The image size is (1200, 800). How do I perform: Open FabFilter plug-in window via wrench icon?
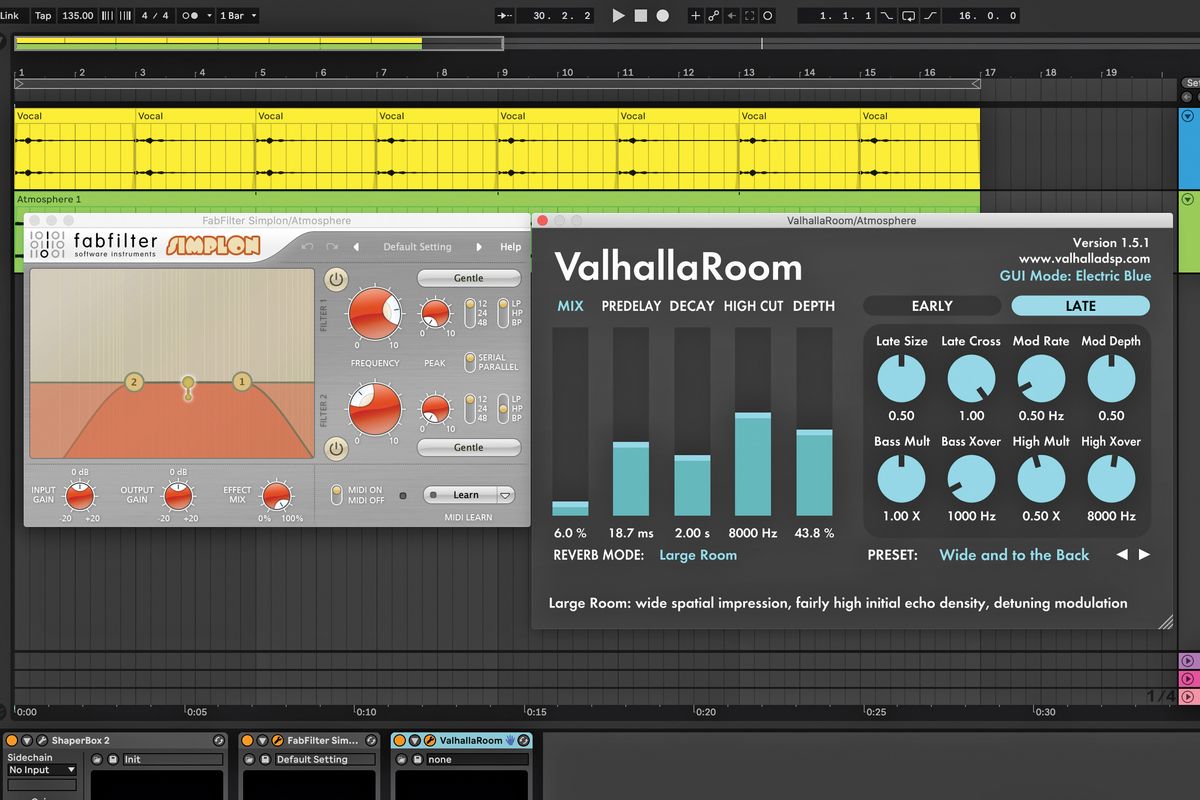pyautogui.click(x=278, y=740)
